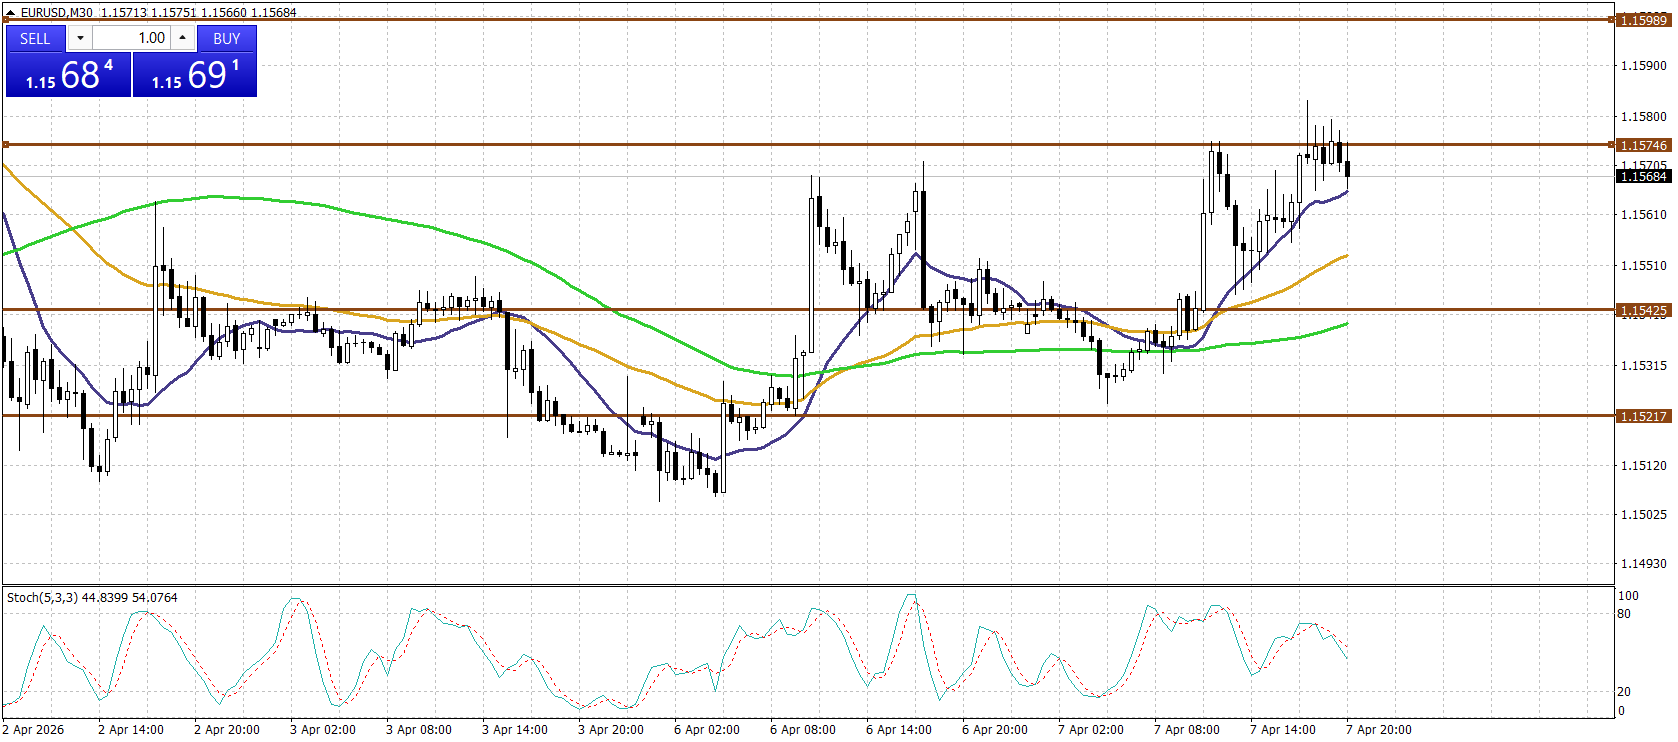Image resolution: width=1678 pixels, height=742 pixels.
Task: Select the horizontal line labeled 1.15425
Action: (x=808, y=310)
